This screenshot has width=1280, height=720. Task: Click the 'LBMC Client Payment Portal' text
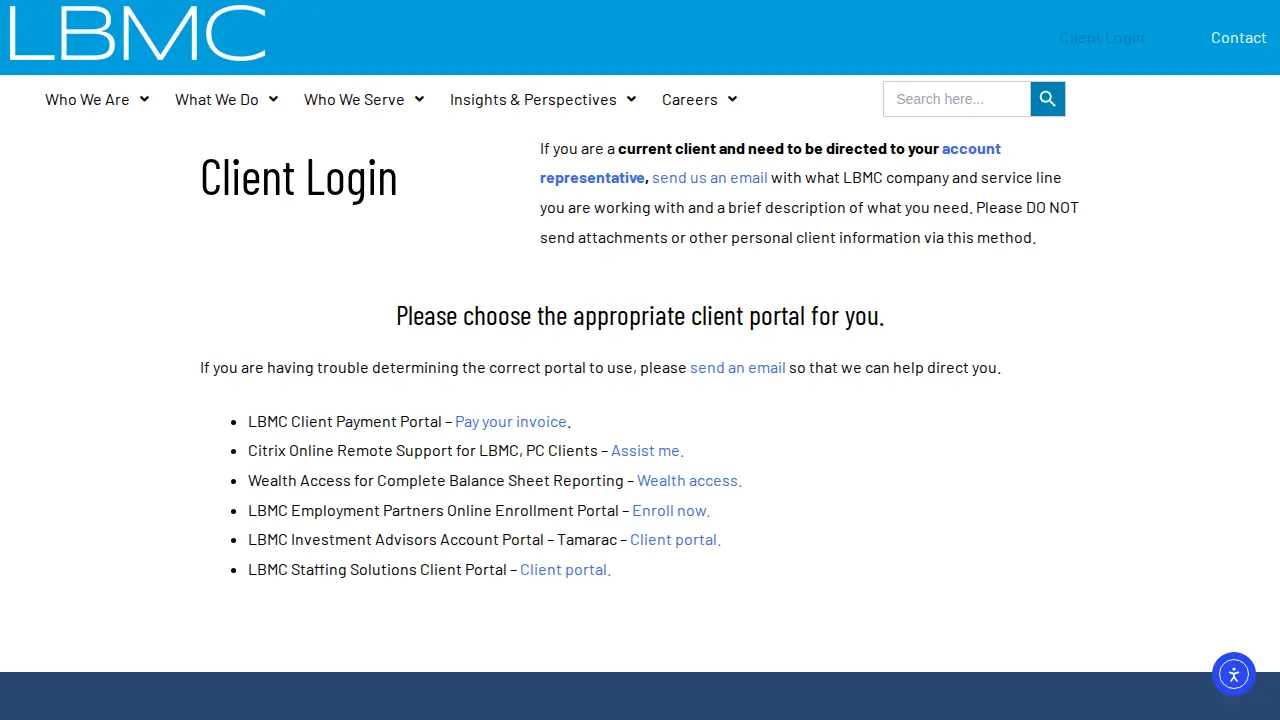click(345, 422)
